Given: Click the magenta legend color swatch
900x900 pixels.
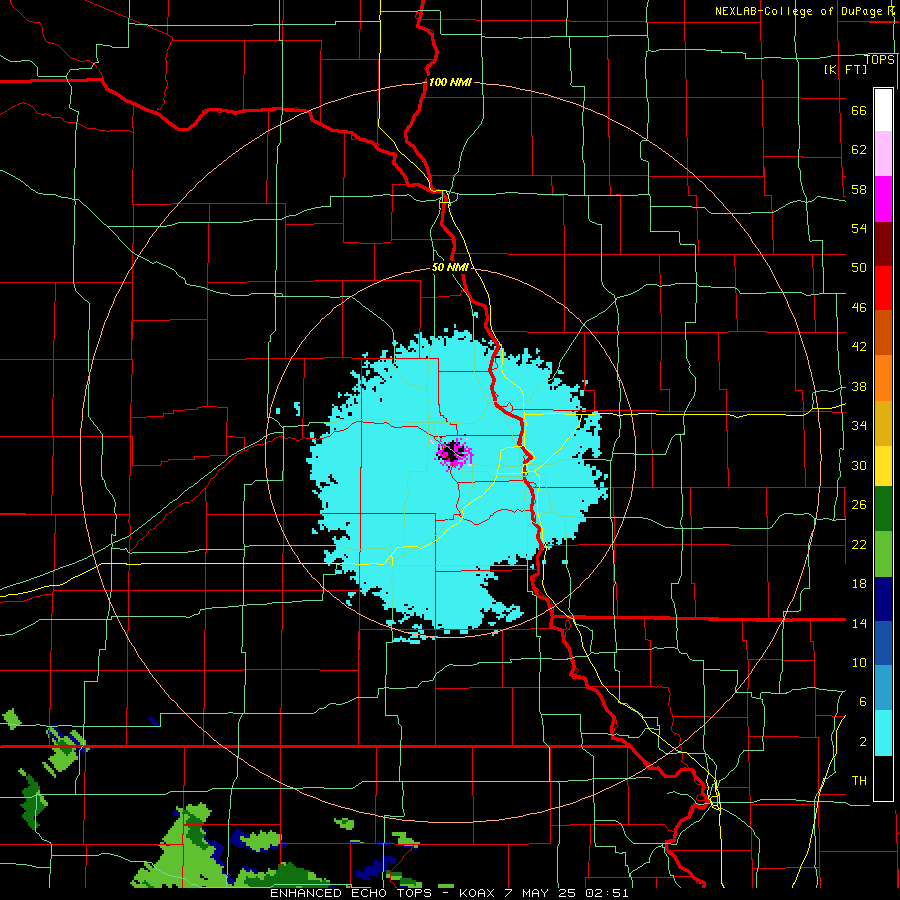Looking at the screenshot, I should [883, 199].
